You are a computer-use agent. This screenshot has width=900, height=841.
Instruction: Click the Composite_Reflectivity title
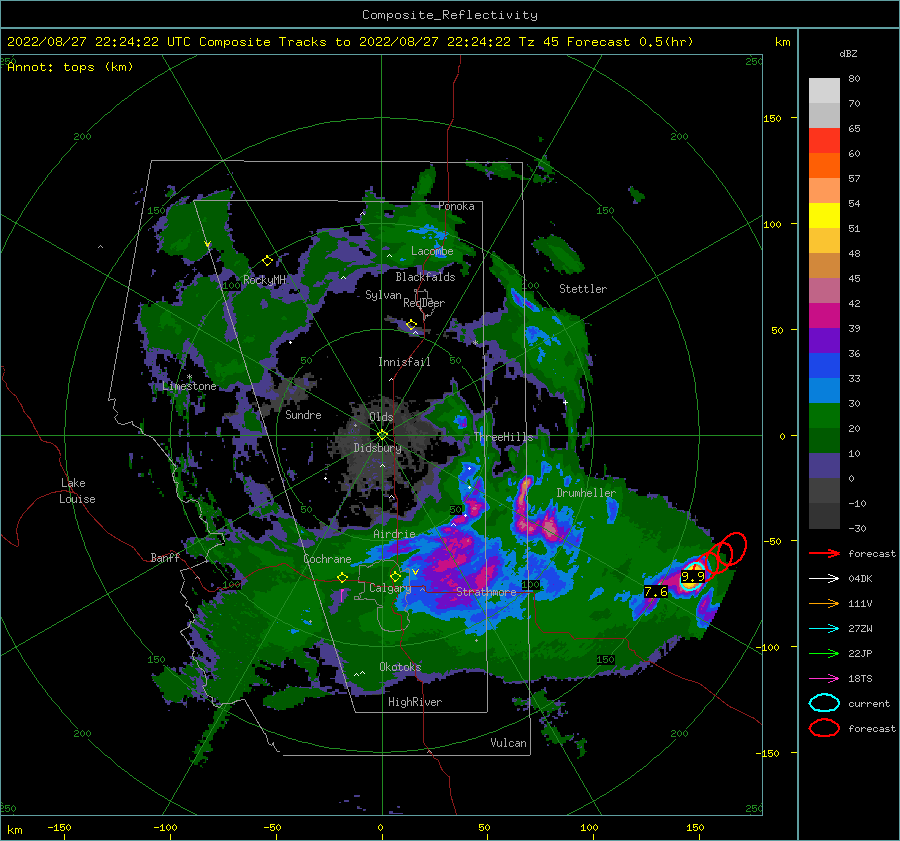click(x=449, y=15)
